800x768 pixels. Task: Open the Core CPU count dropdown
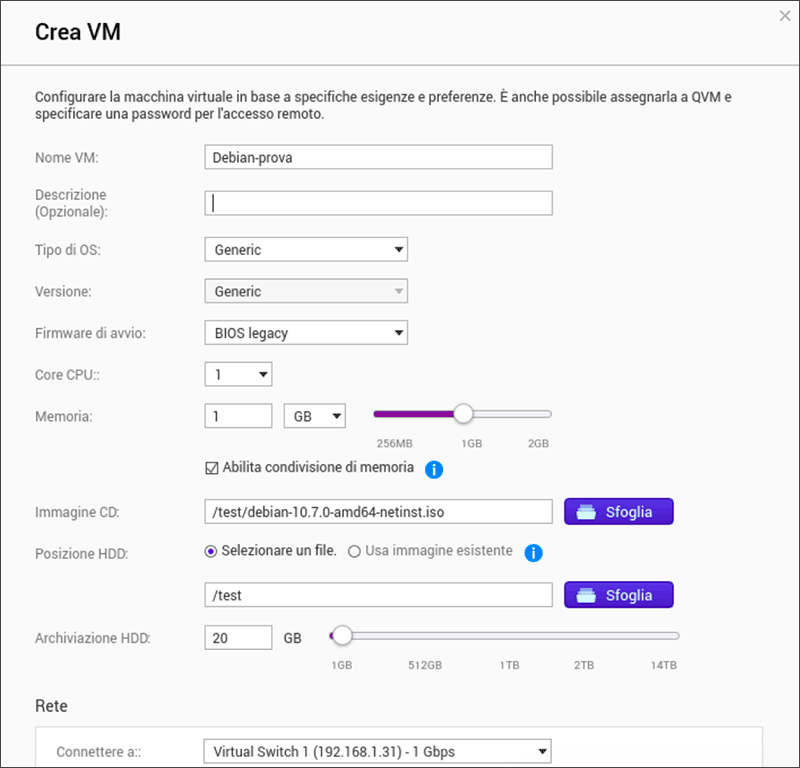238,375
